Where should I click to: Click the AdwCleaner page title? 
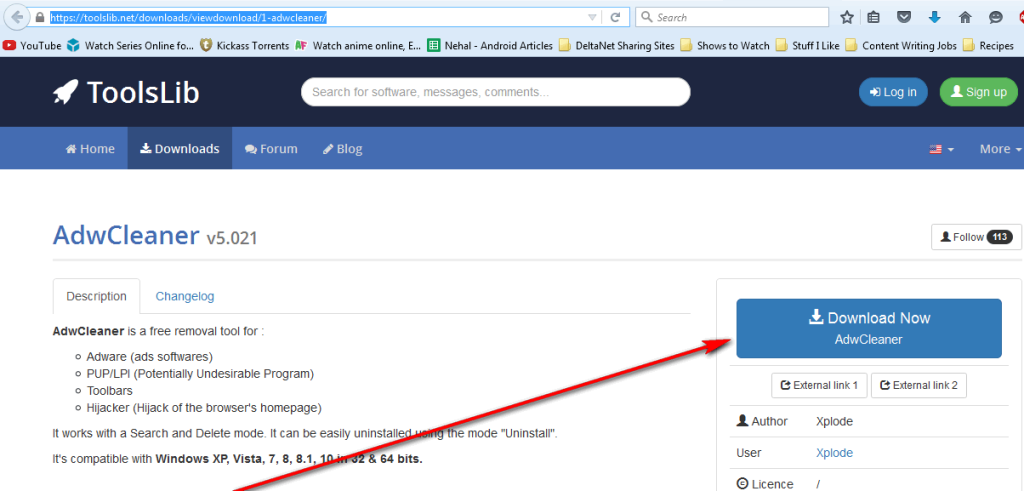pyautogui.click(x=126, y=235)
